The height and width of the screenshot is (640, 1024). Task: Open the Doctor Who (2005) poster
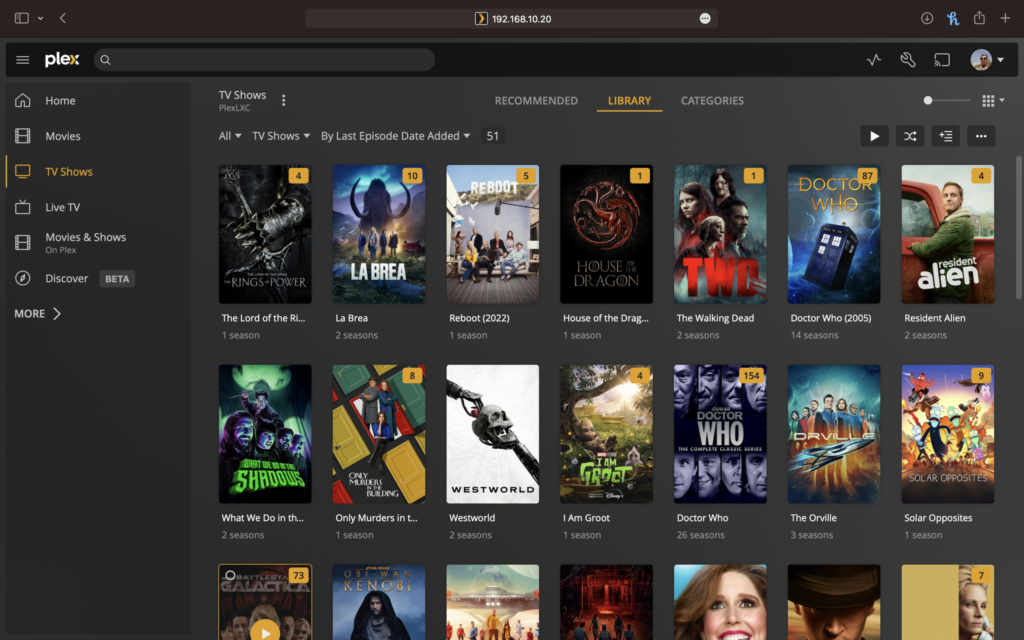(x=834, y=234)
